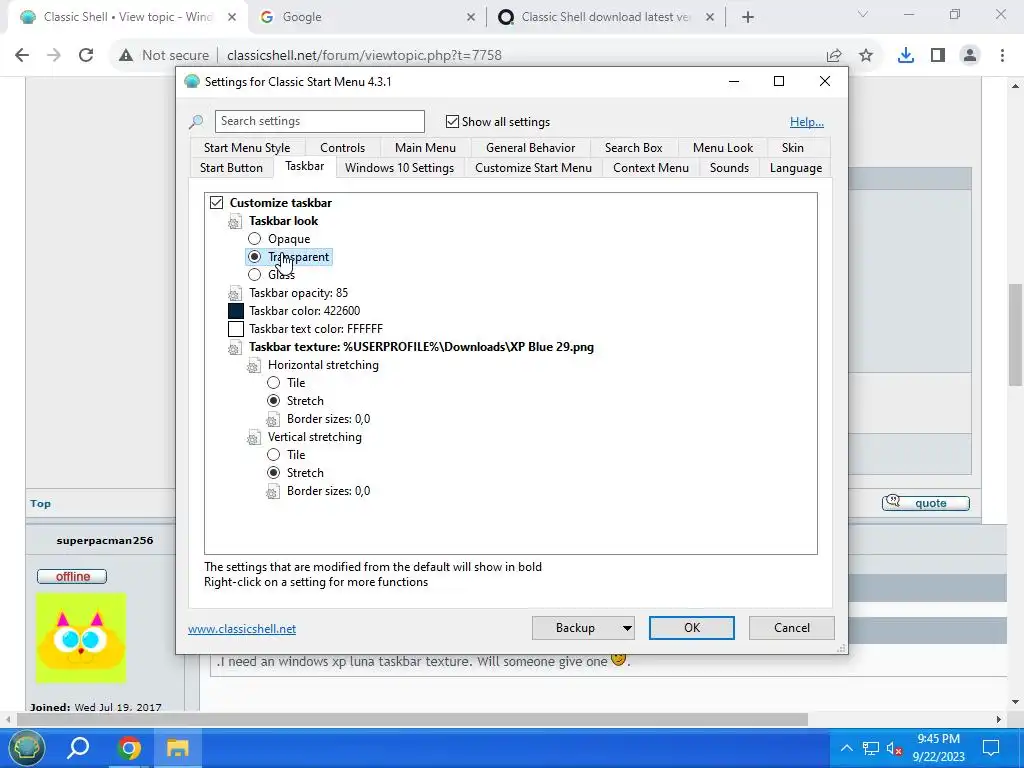1024x768 pixels.
Task: Toggle Show all settings checkbox
Action: pyautogui.click(x=452, y=121)
